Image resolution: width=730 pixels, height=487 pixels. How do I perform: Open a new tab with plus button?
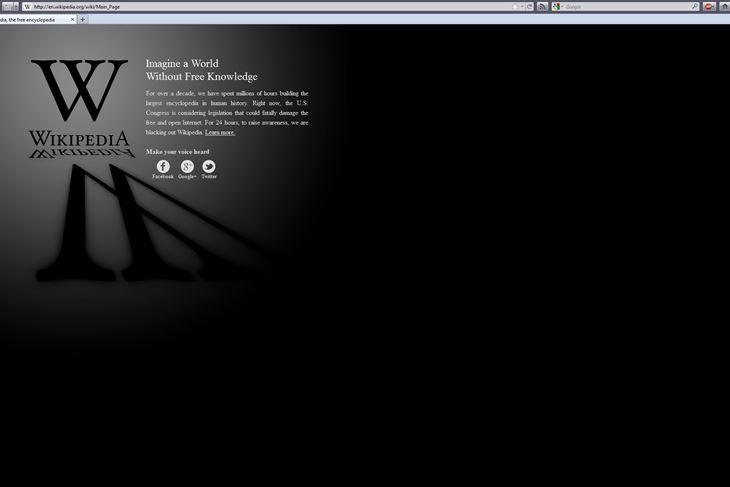pos(83,20)
